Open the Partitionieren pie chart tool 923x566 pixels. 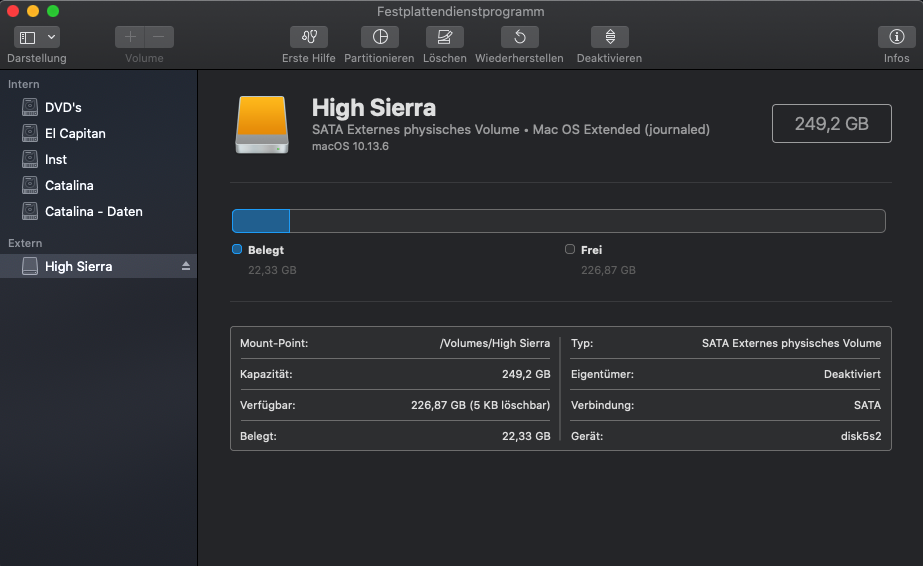coord(379,37)
